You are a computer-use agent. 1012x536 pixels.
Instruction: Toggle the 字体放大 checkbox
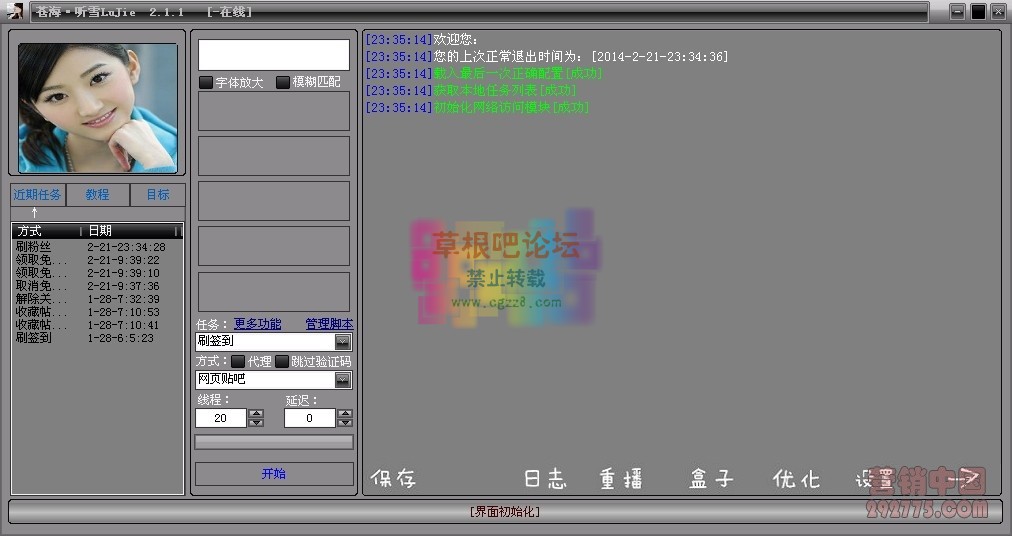[206, 82]
